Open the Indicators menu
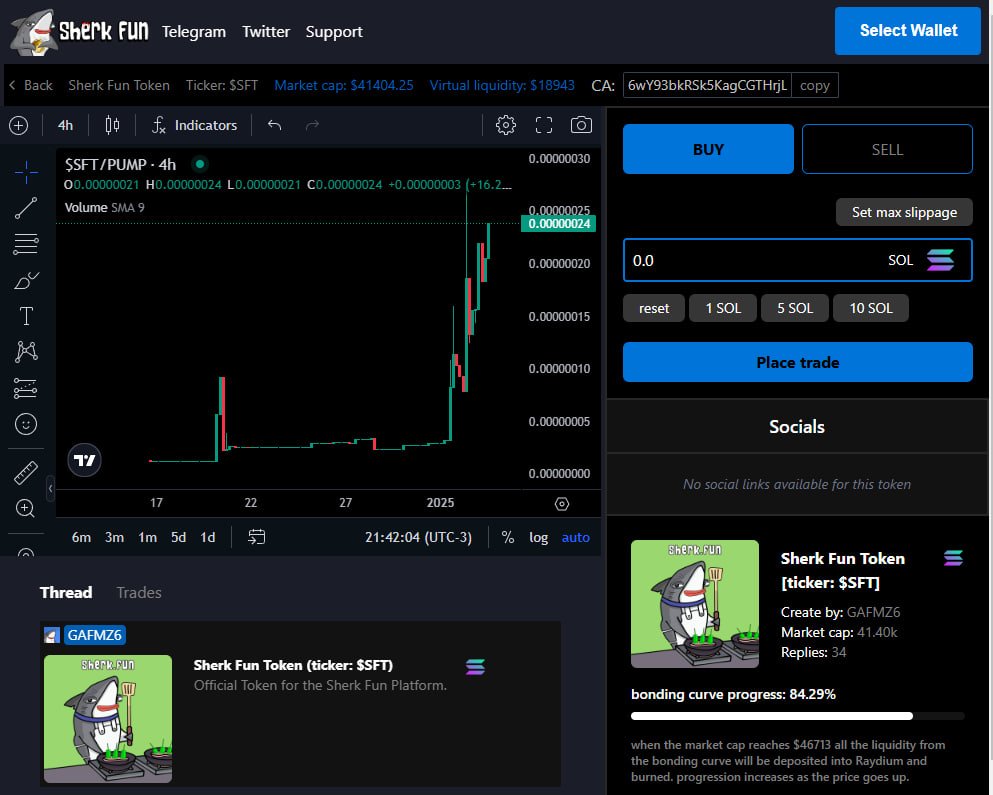This screenshot has height=795, width=993. tap(194, 125)
